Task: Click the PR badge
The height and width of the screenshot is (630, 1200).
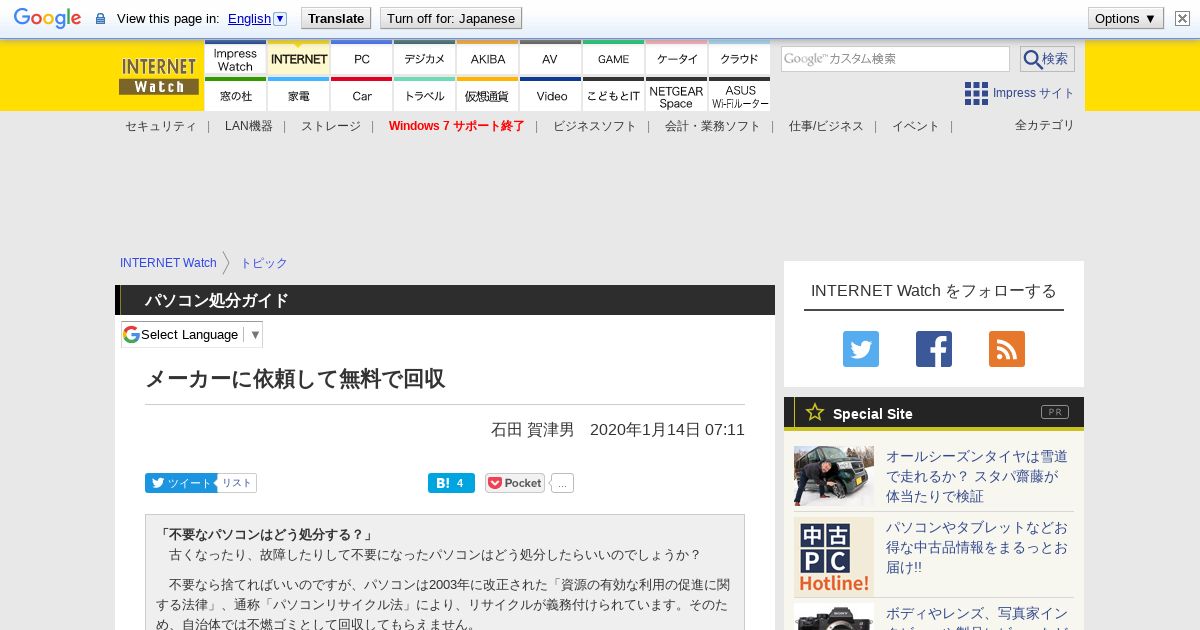Action: (x=1055, y=412)
